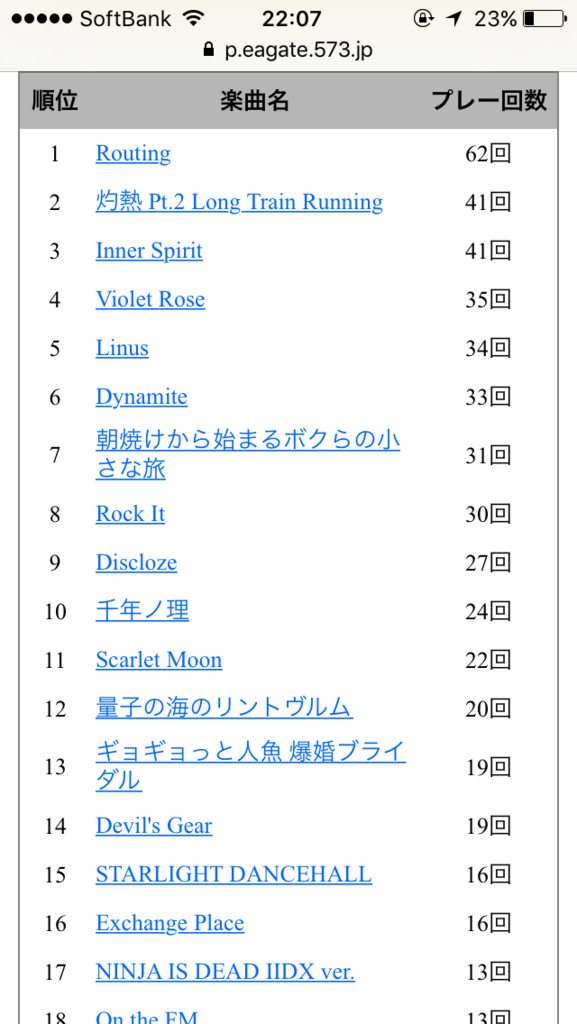
Task: Open the Inner Spirit song link
Action: pos(149,251)
